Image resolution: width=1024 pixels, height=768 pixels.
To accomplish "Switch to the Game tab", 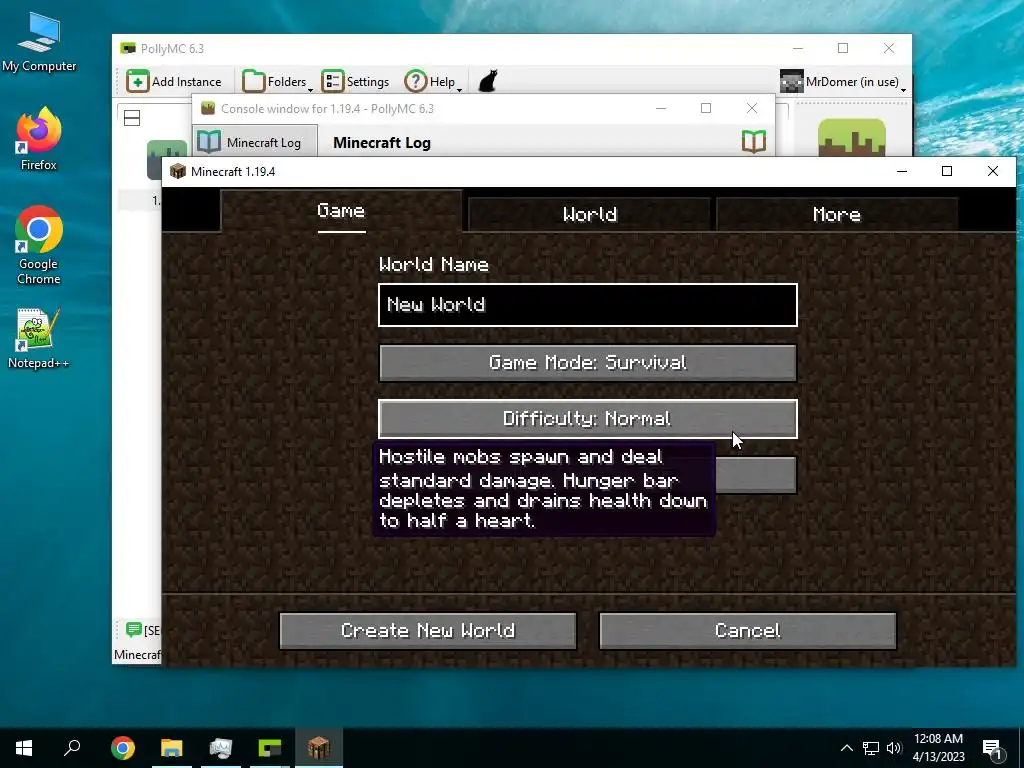I will [341, 211].
